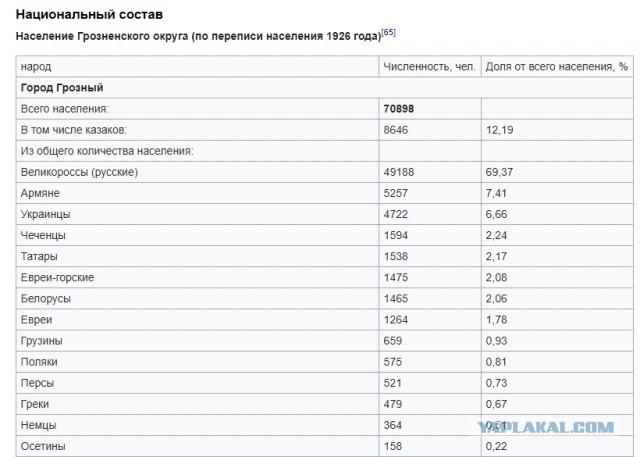Viewport: 640px width, 457px height.
Task: Click the percentage 0,67
Action: [x=496, y=404]
